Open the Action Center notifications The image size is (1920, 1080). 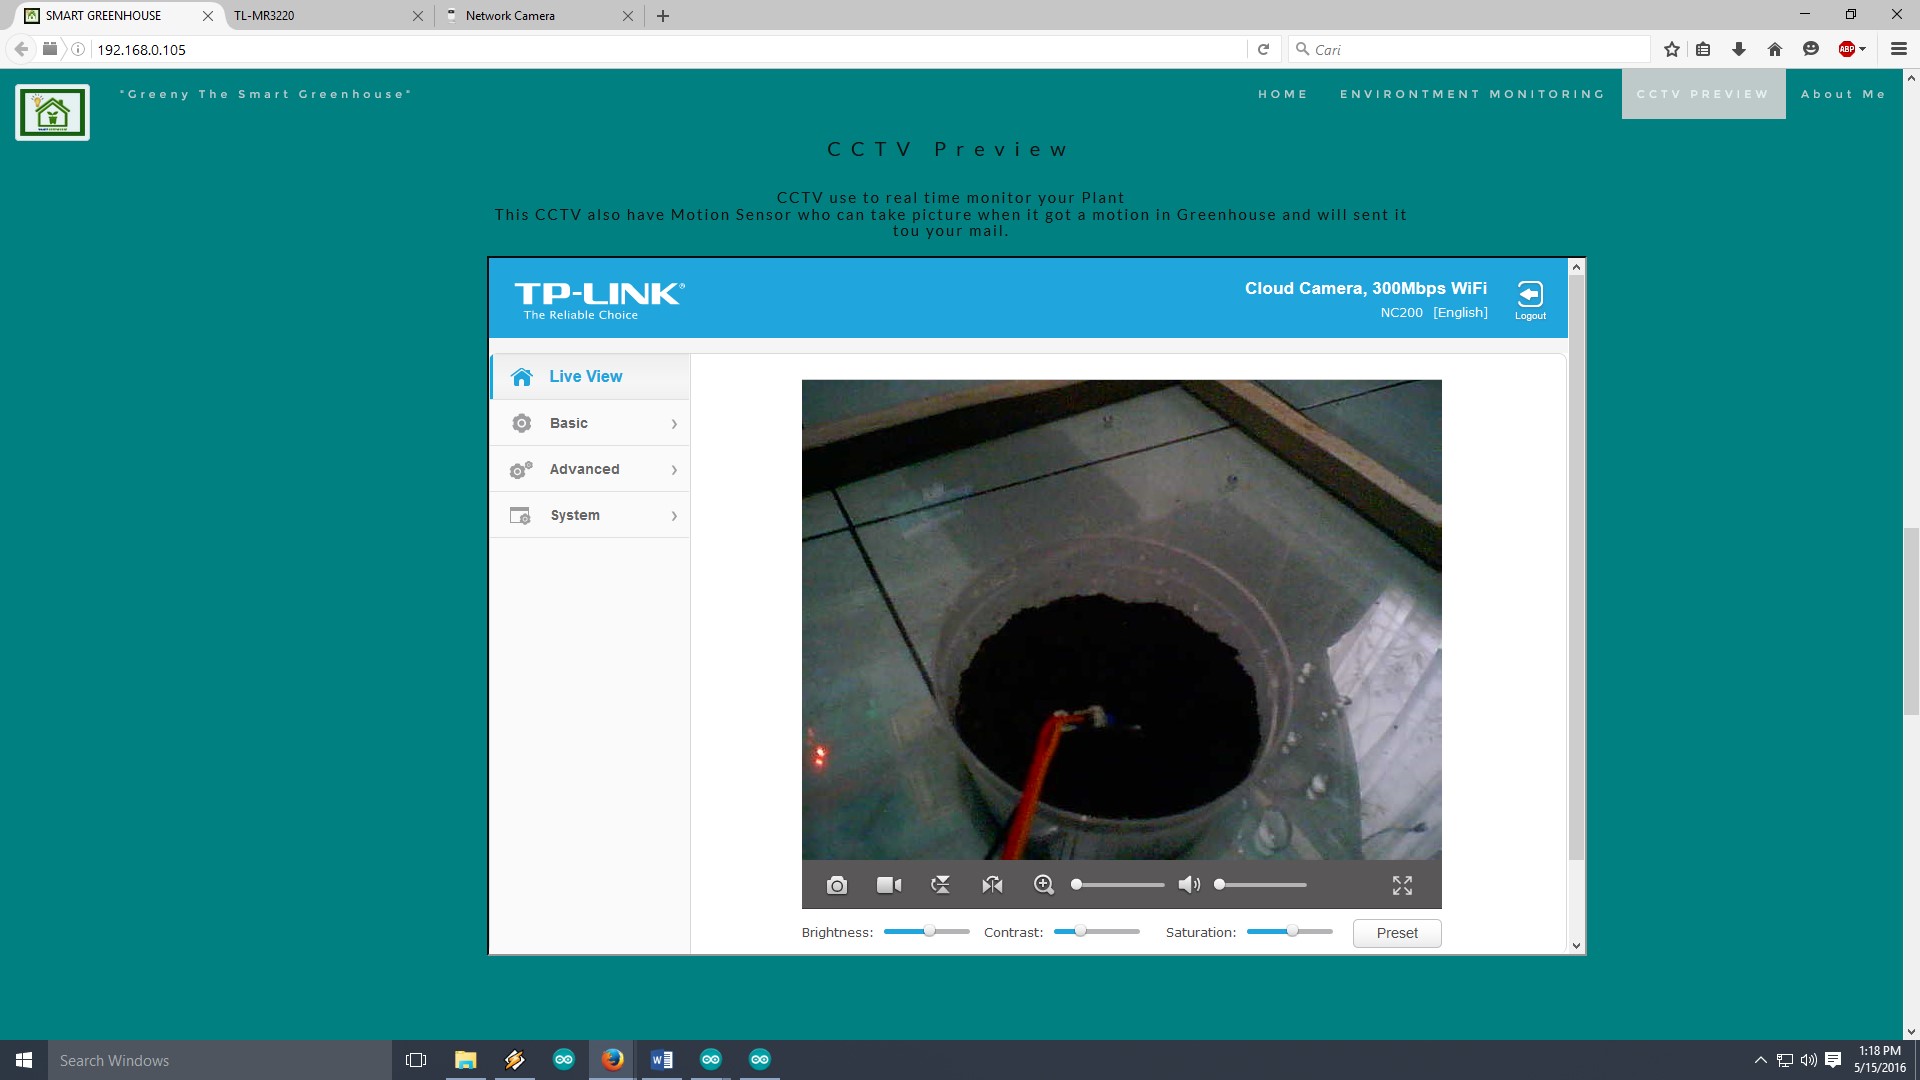tap(1833, 1060)
